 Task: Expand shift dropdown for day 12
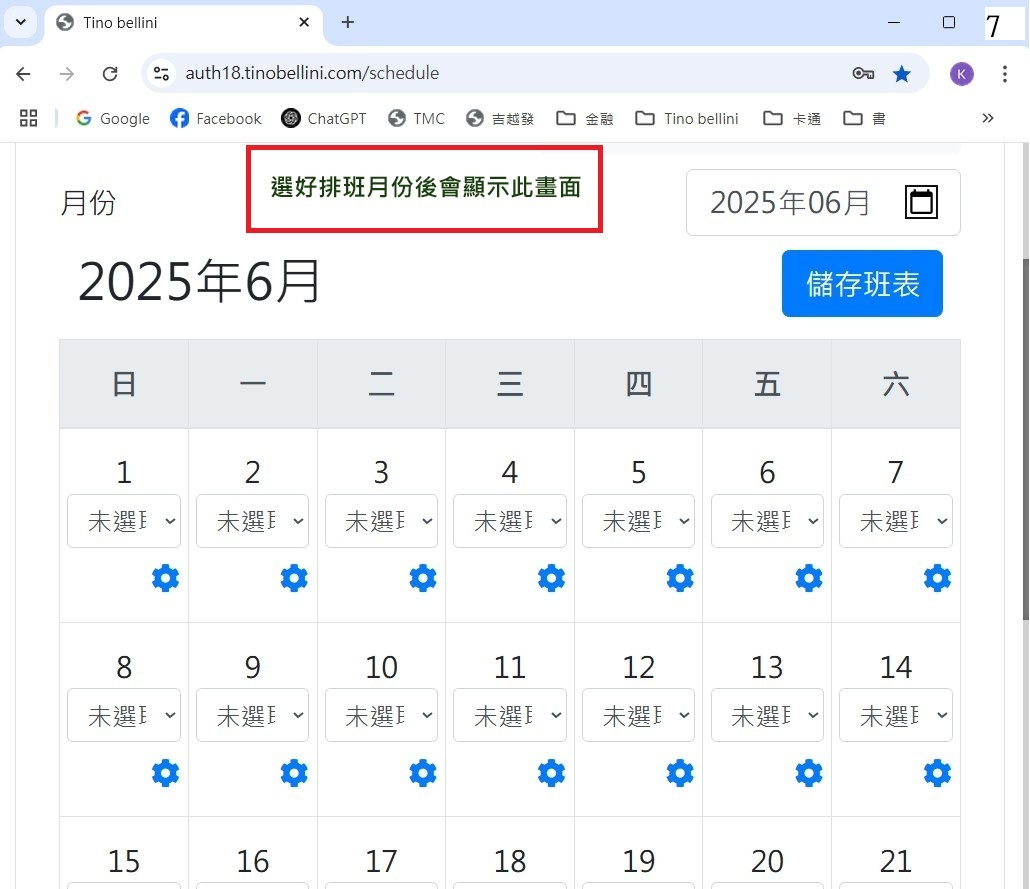coord(638,716)
